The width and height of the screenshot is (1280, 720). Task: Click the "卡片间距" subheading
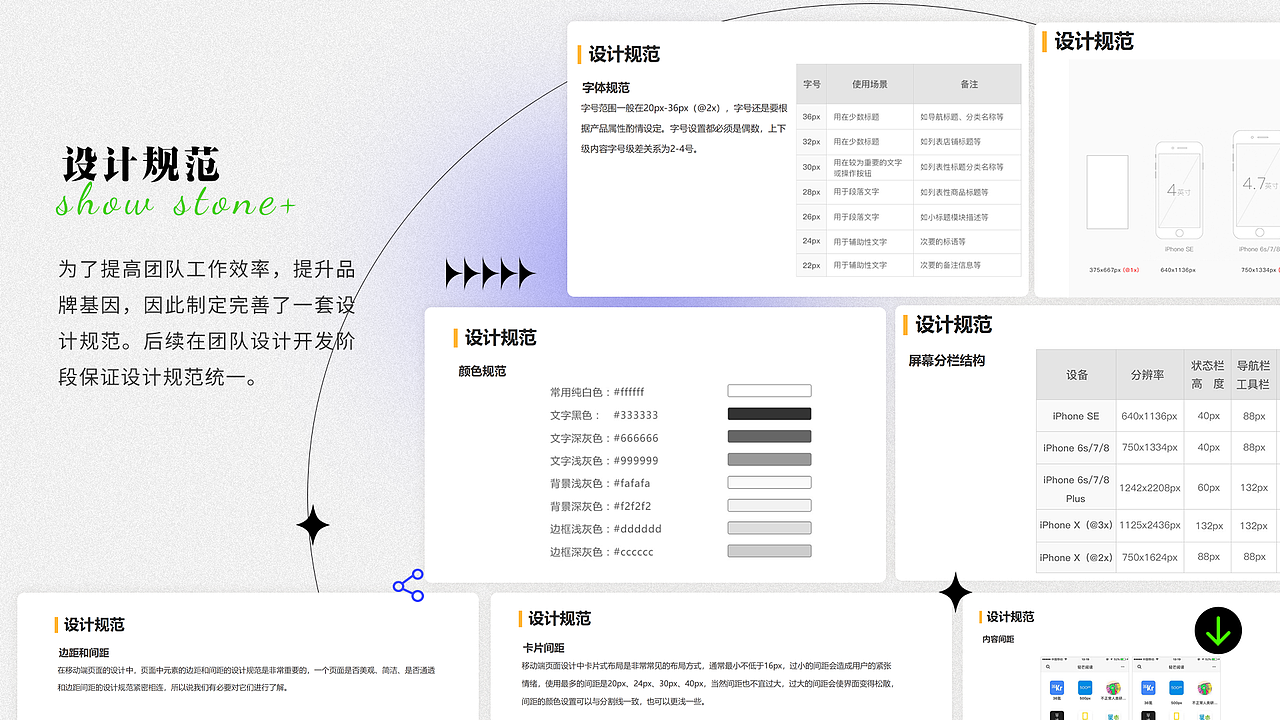point(543,648)
